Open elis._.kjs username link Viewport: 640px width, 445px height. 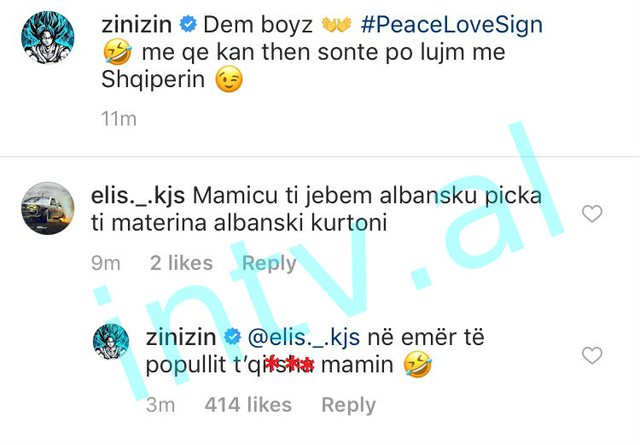click(138, 196)
